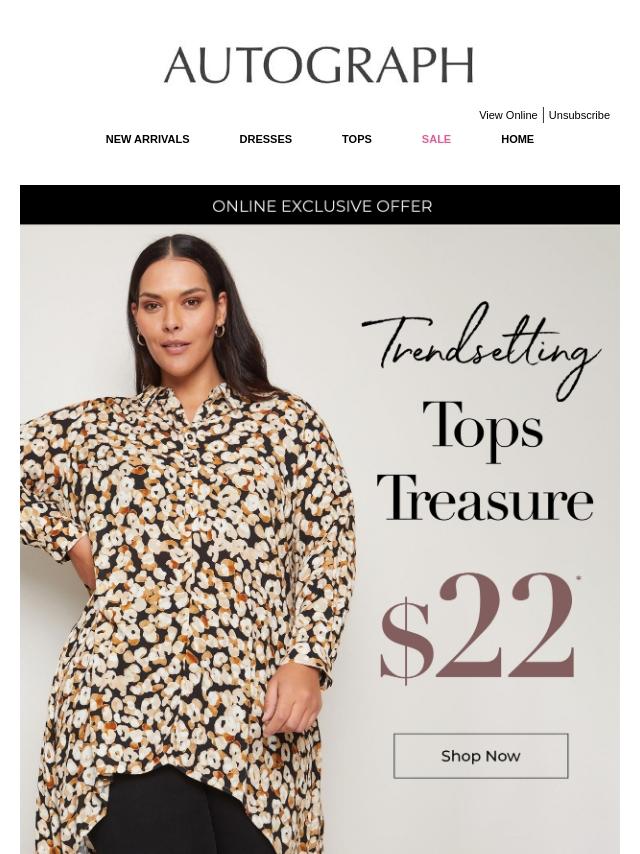Click the model's hoop earring
The width and height of the screenshot is (640, 854).
click(220, 331)
